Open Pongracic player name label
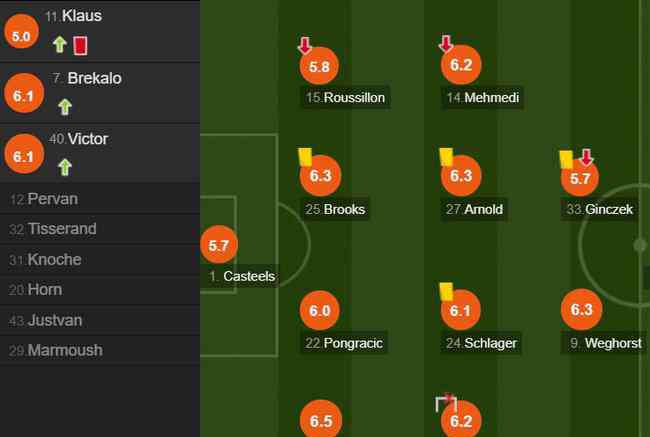Image resolution: width=650 pixels, height=437 pixels. [344, 343]
